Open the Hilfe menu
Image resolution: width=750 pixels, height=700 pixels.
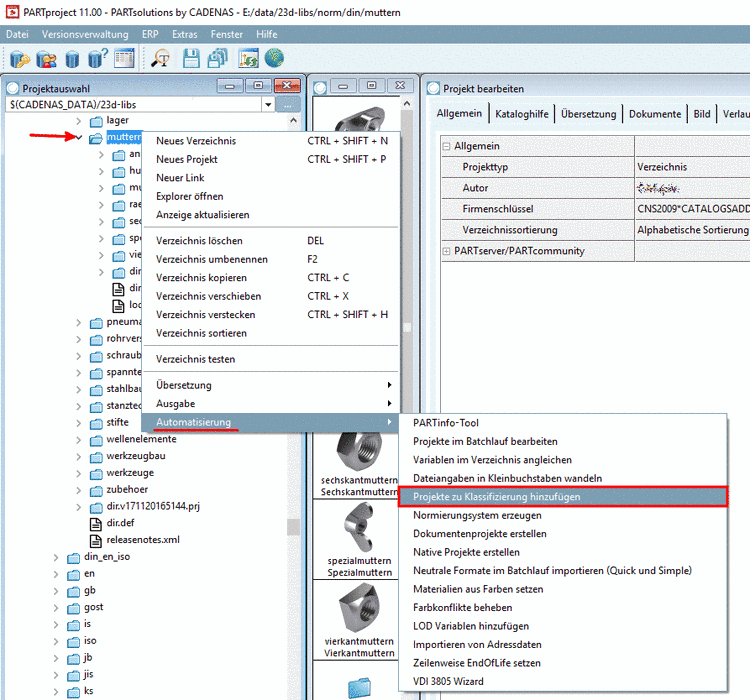[x=266, y=34]
